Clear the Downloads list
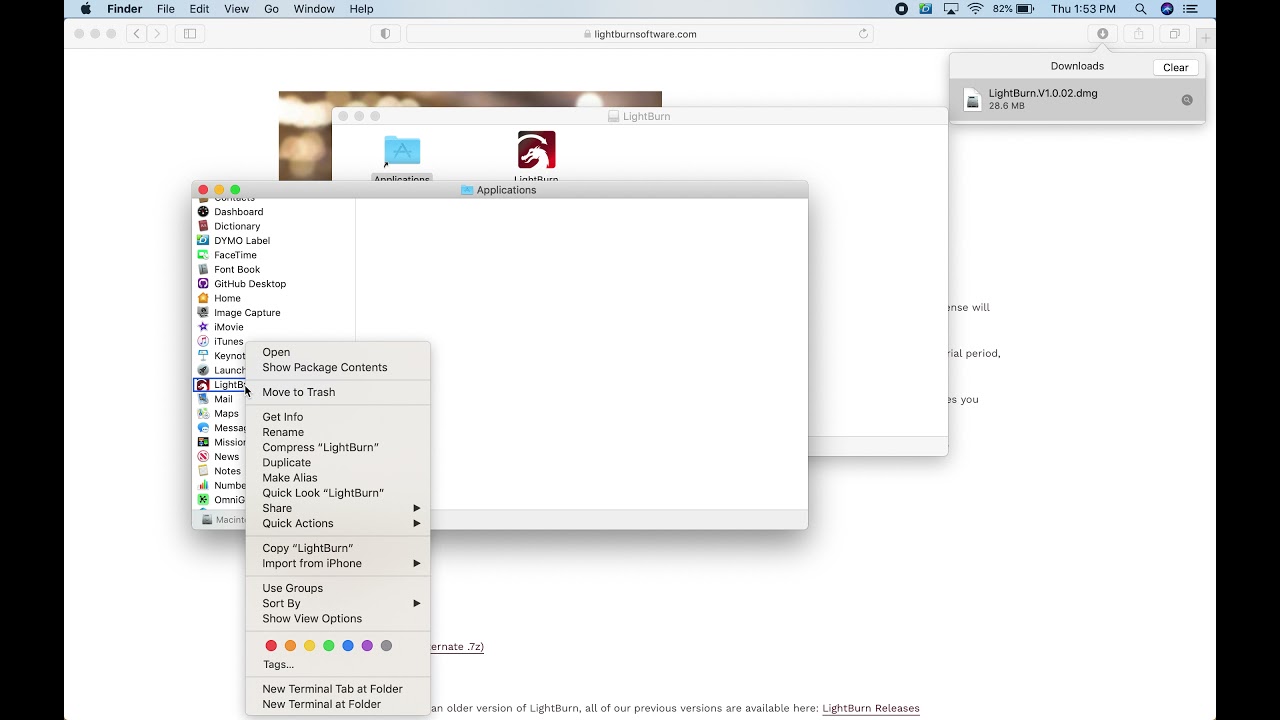 (1176, 68)
